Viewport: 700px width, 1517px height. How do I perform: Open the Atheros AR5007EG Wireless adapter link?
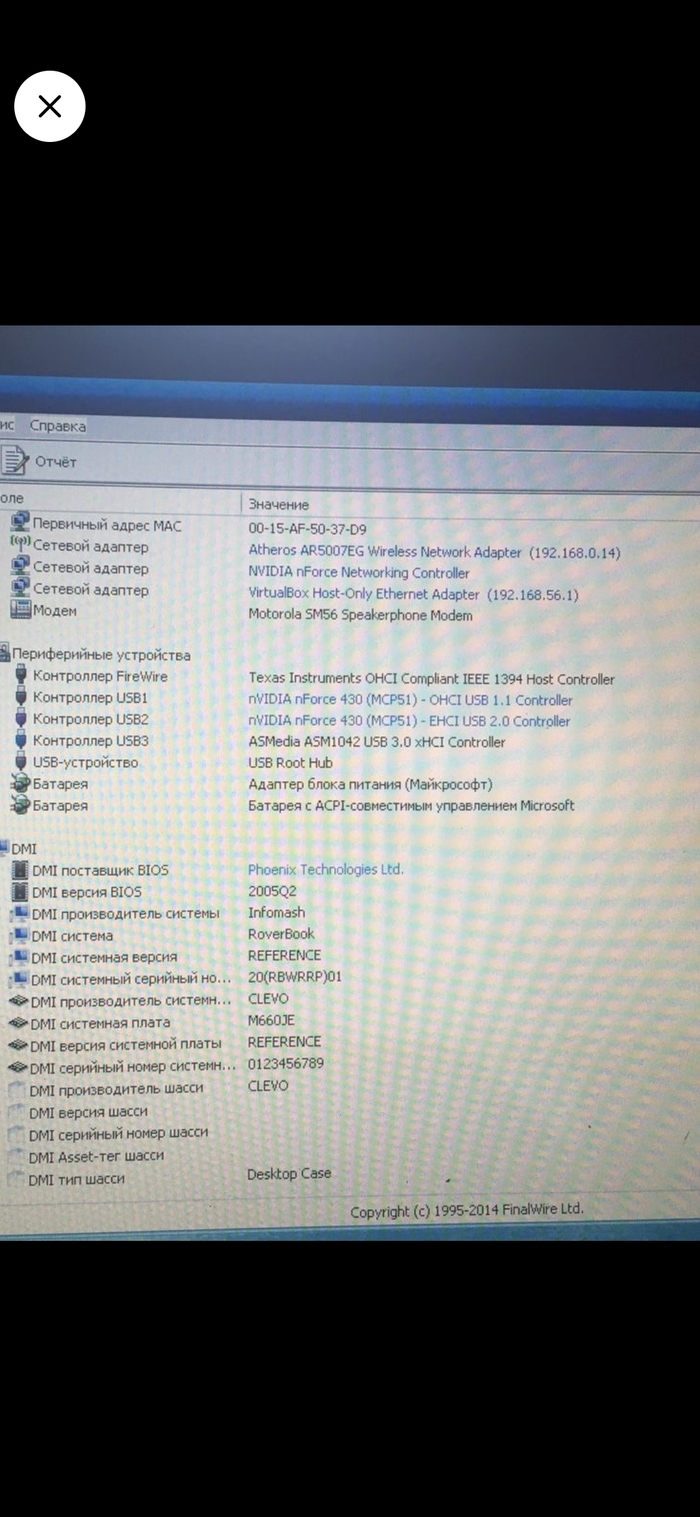pyautogui.click(x=385, y=552)
